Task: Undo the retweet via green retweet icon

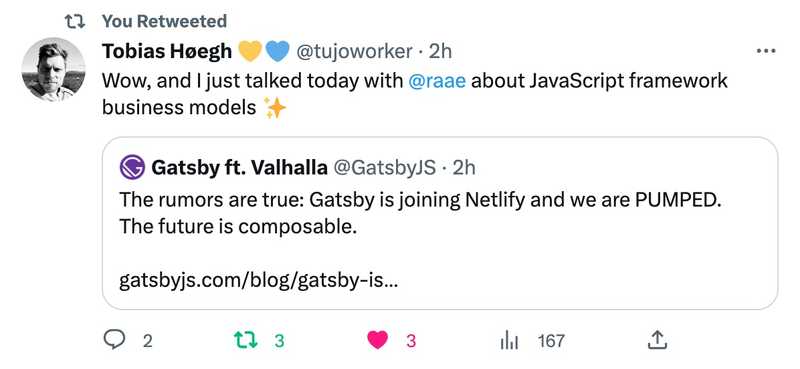Action: pos(245,339)
